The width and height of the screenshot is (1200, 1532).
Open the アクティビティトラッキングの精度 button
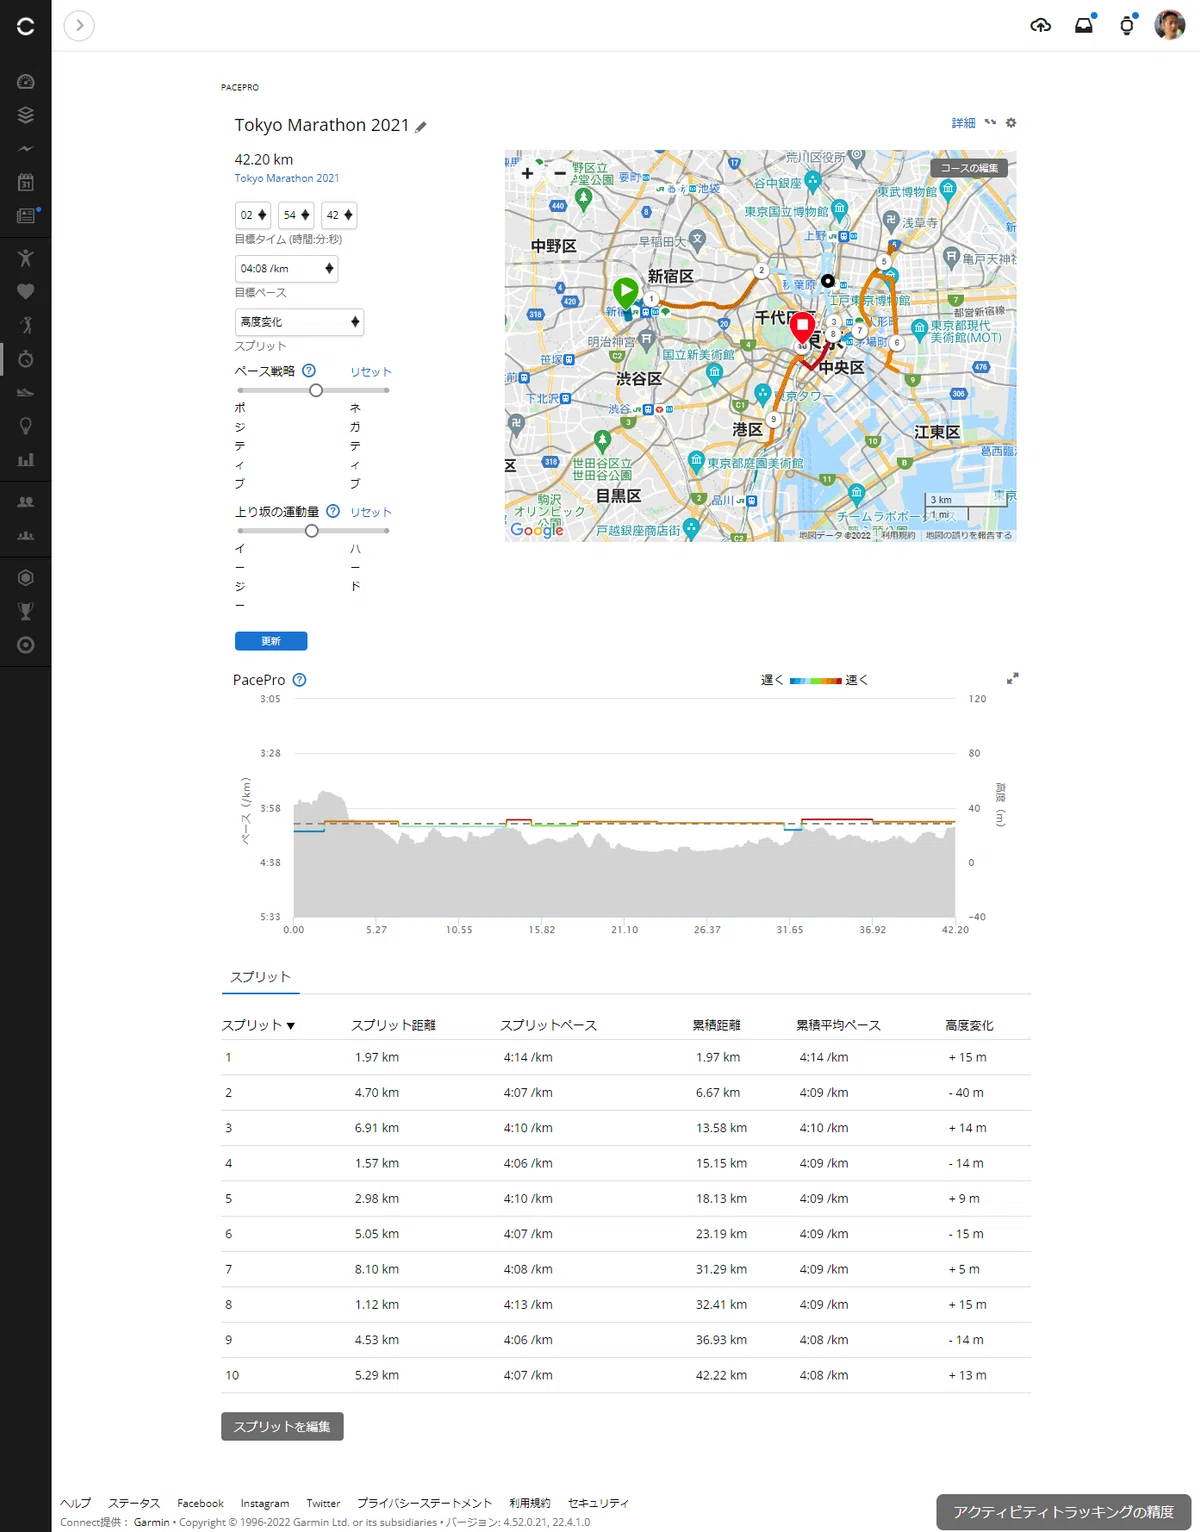point(1063,1512)
